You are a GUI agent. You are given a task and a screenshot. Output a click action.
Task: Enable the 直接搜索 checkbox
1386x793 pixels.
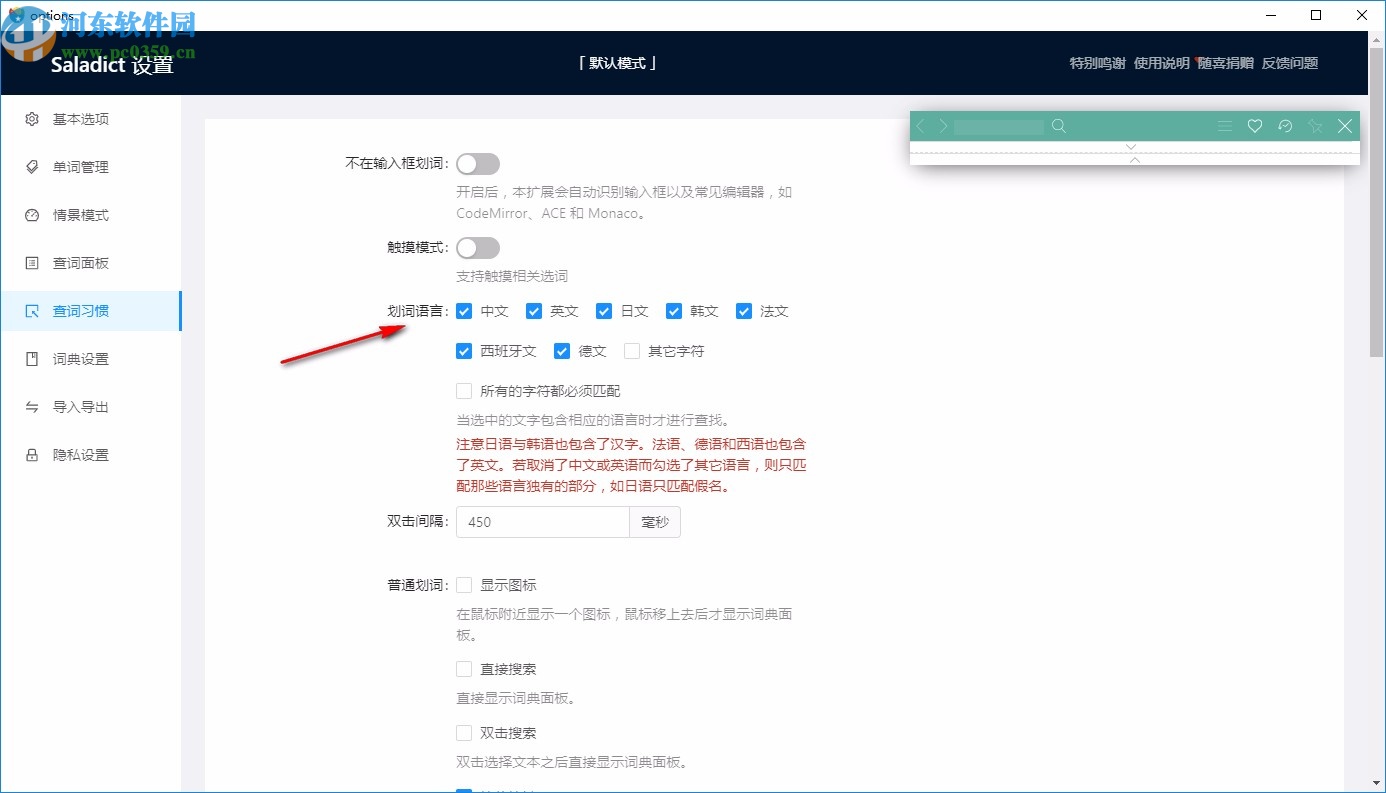pyautogui.click(x=464, y=669)
